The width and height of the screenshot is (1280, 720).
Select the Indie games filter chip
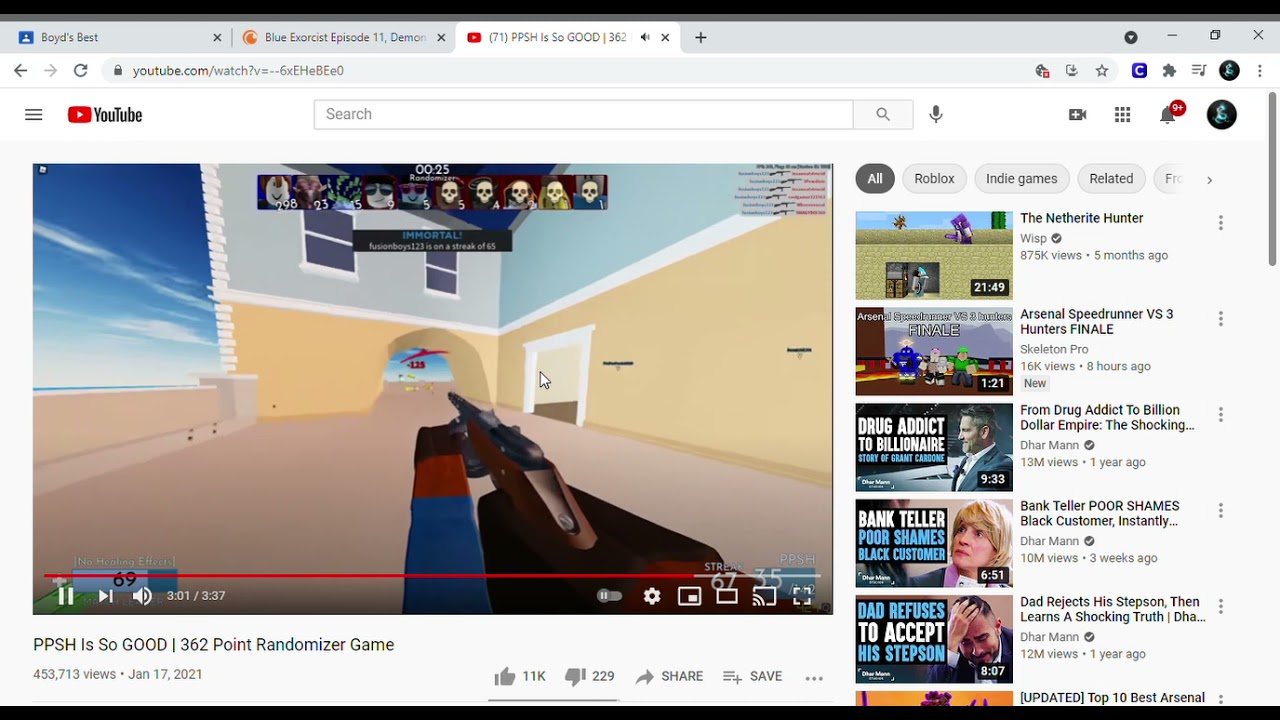pyautogui.click(x=1021, y=179)
